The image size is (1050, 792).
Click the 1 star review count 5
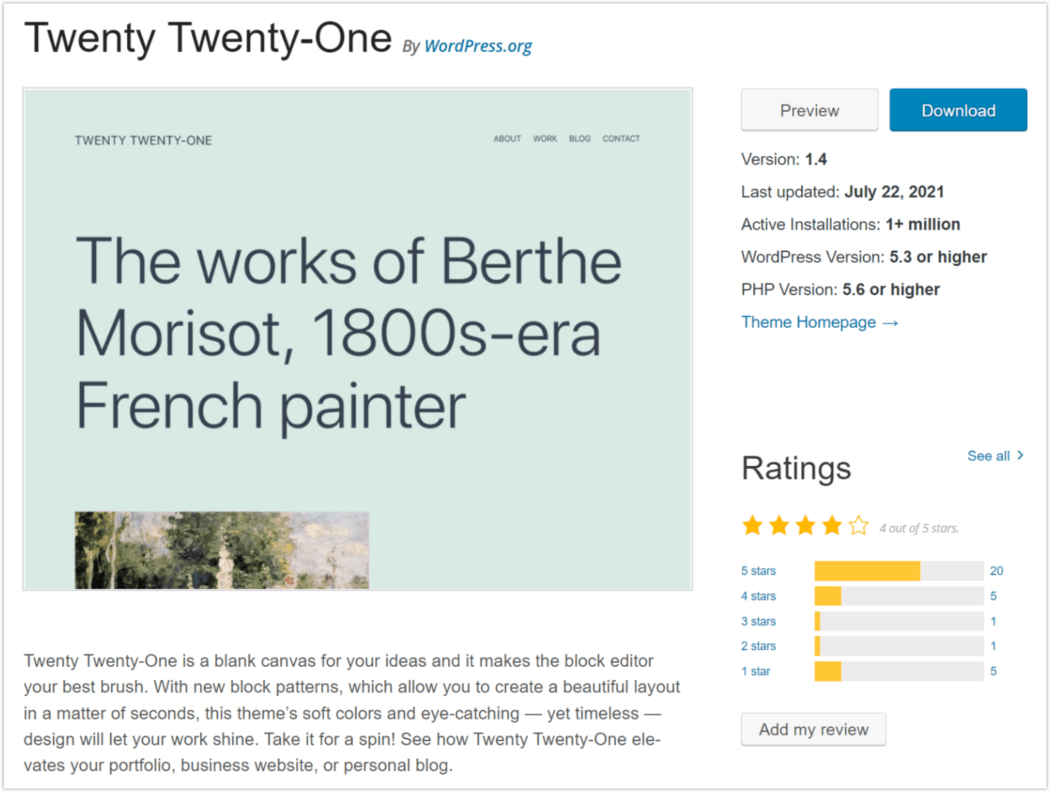pyautogui.click(x=993, y=671)
